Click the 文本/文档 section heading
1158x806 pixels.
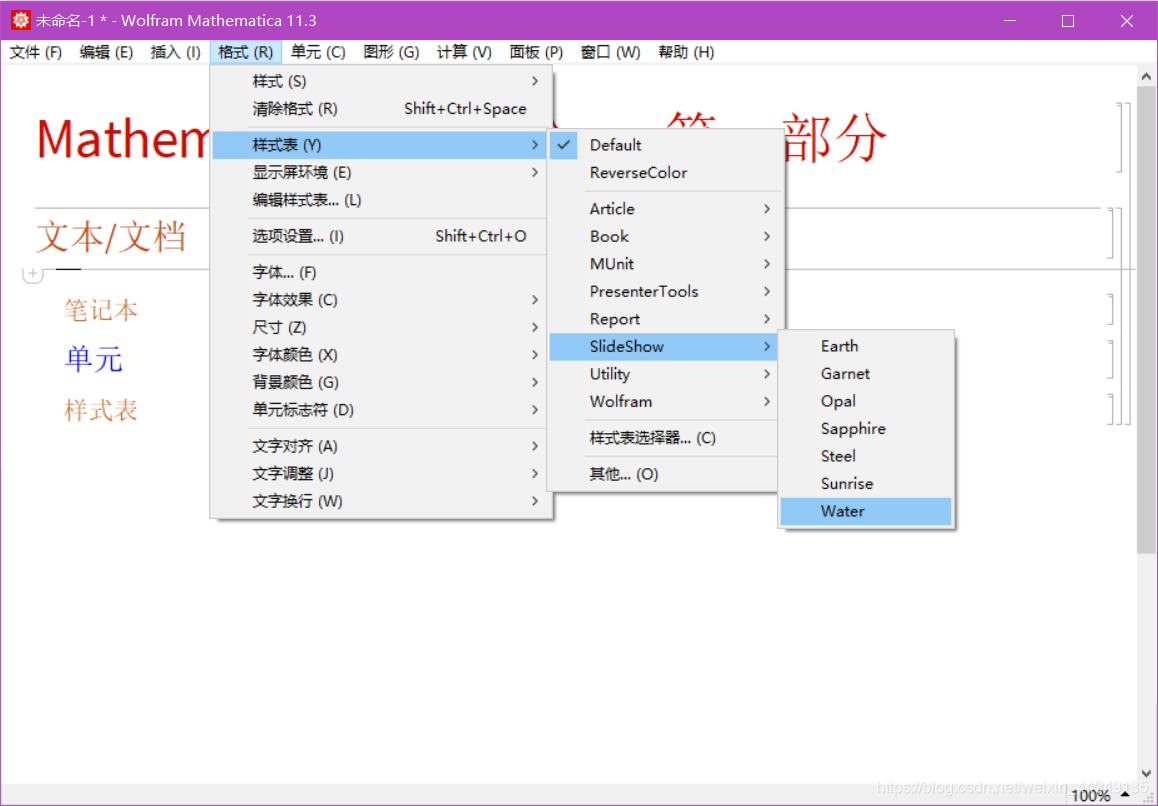tap(111, 238)
